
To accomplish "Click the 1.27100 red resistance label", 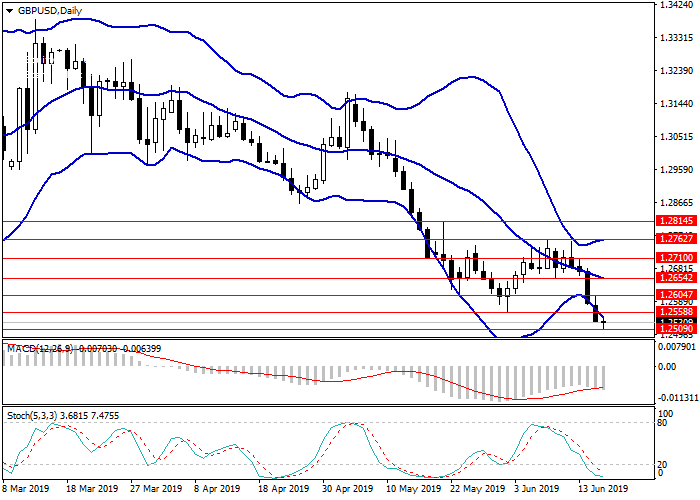I will (x=676, y=258).
